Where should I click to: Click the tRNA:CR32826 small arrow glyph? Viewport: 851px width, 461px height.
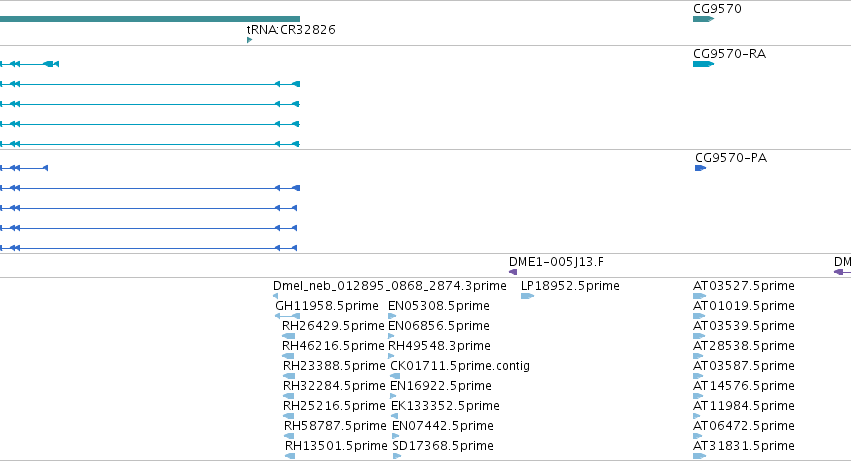250,40
